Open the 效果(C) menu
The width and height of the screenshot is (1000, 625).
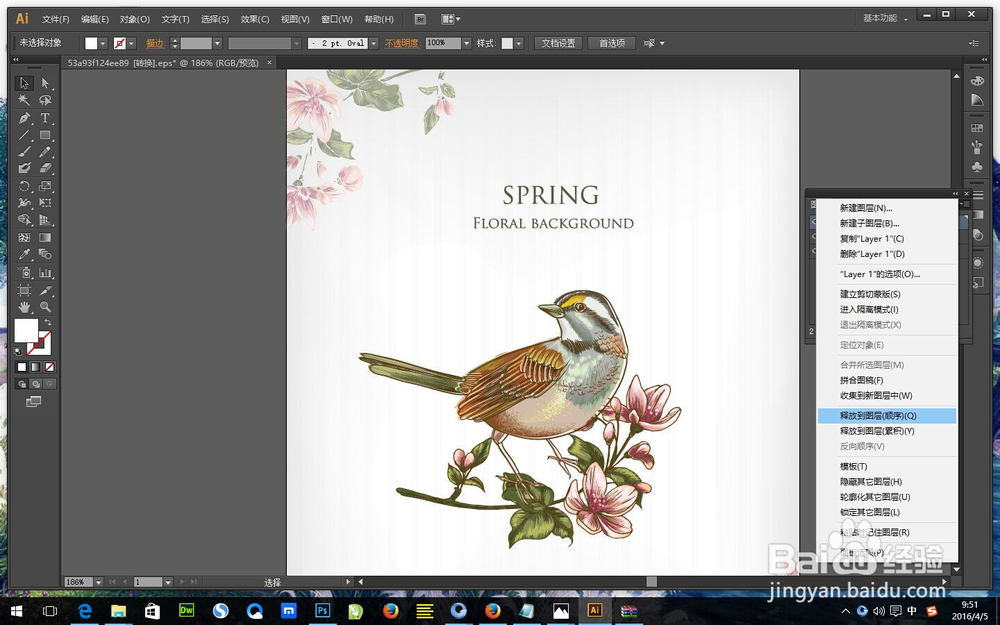pos(254,19)
